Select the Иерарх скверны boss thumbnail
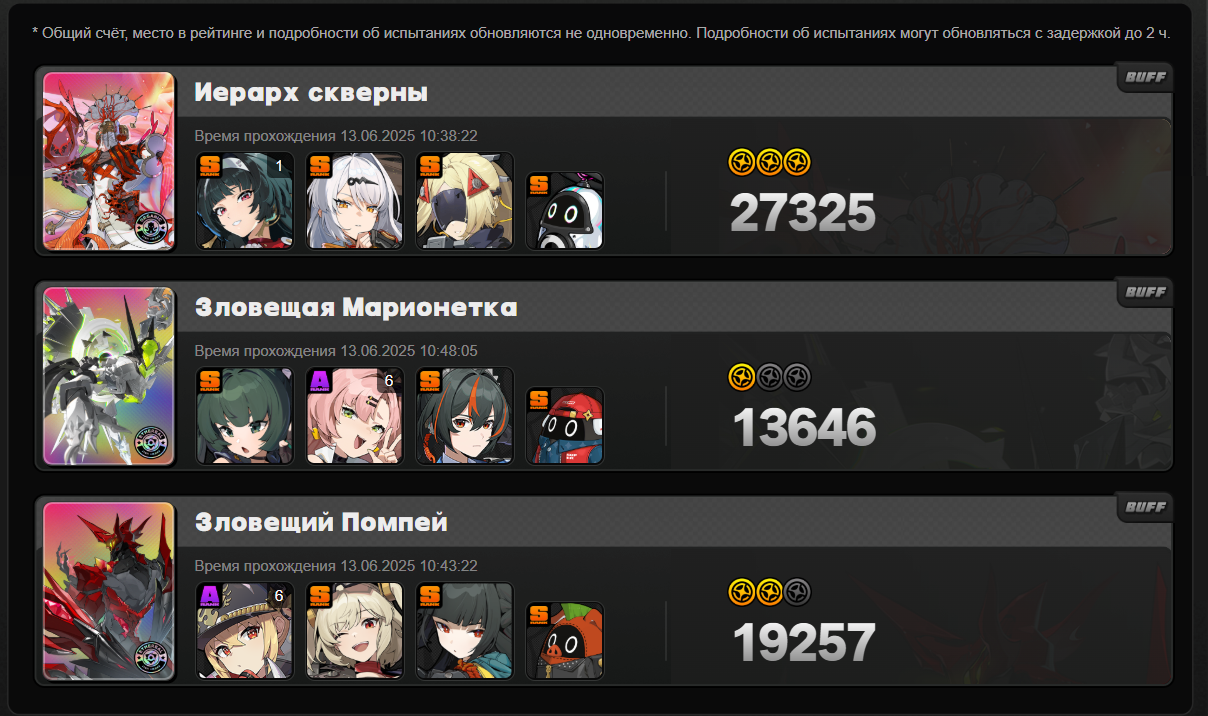The height and width of the screenshot is (716, 1208). 109,161
